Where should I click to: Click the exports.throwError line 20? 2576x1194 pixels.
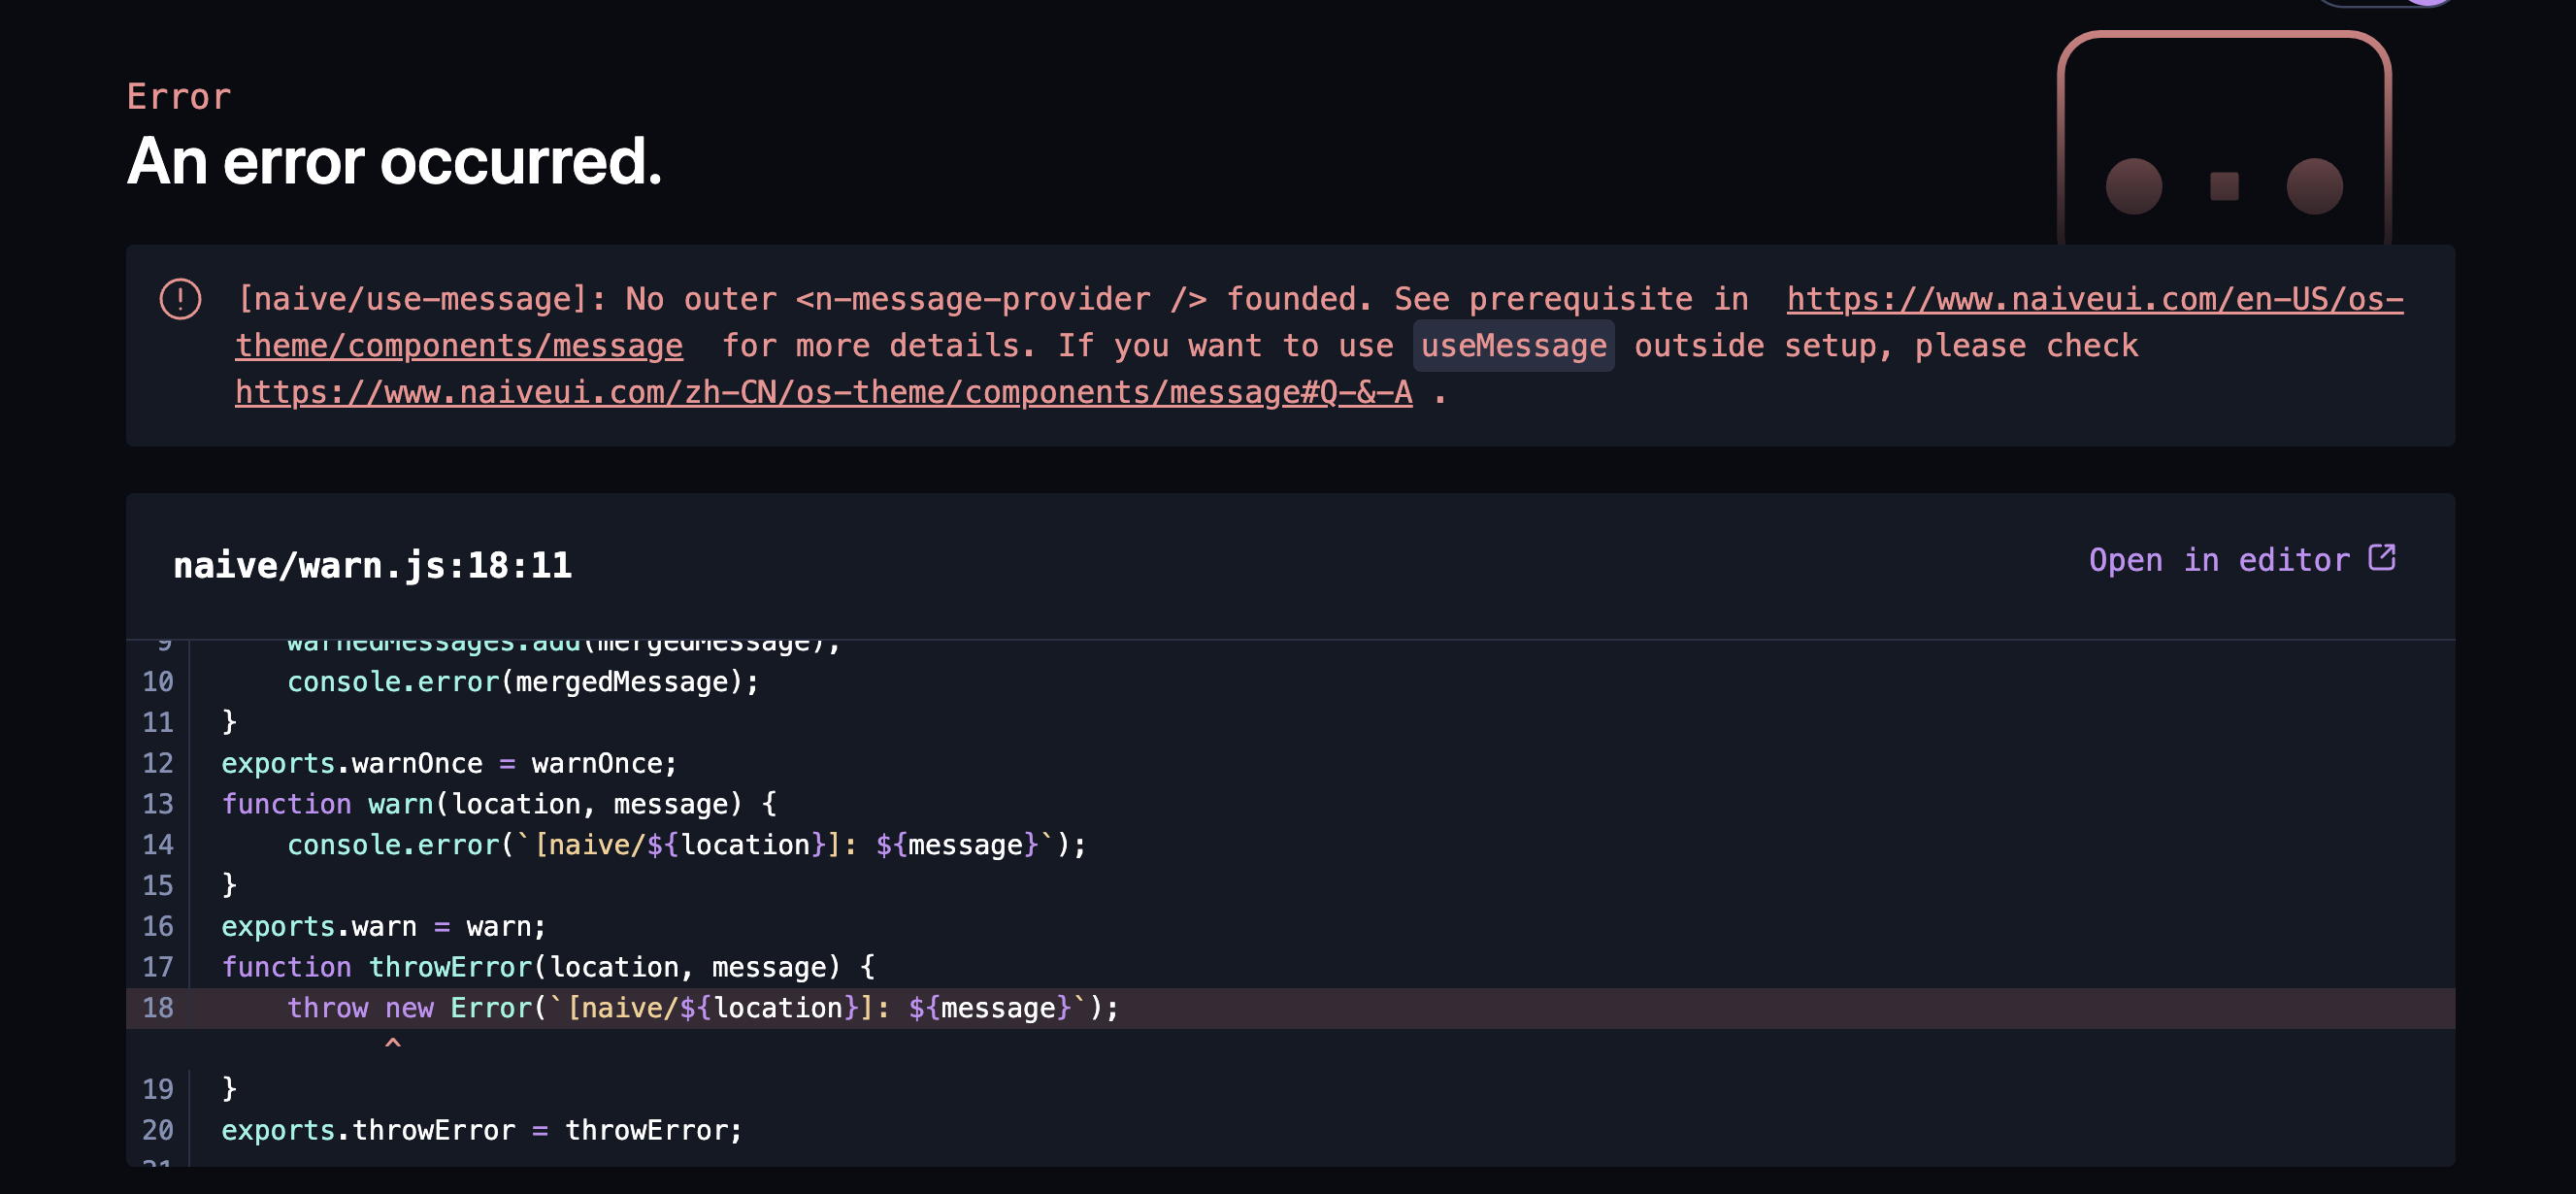tap(481, 1130)
